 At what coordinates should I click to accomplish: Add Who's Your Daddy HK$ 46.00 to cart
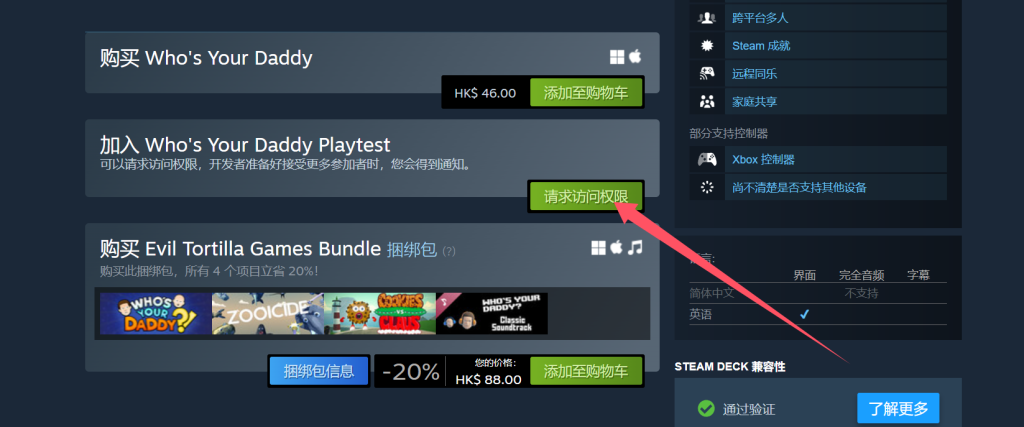pos(586,93)
